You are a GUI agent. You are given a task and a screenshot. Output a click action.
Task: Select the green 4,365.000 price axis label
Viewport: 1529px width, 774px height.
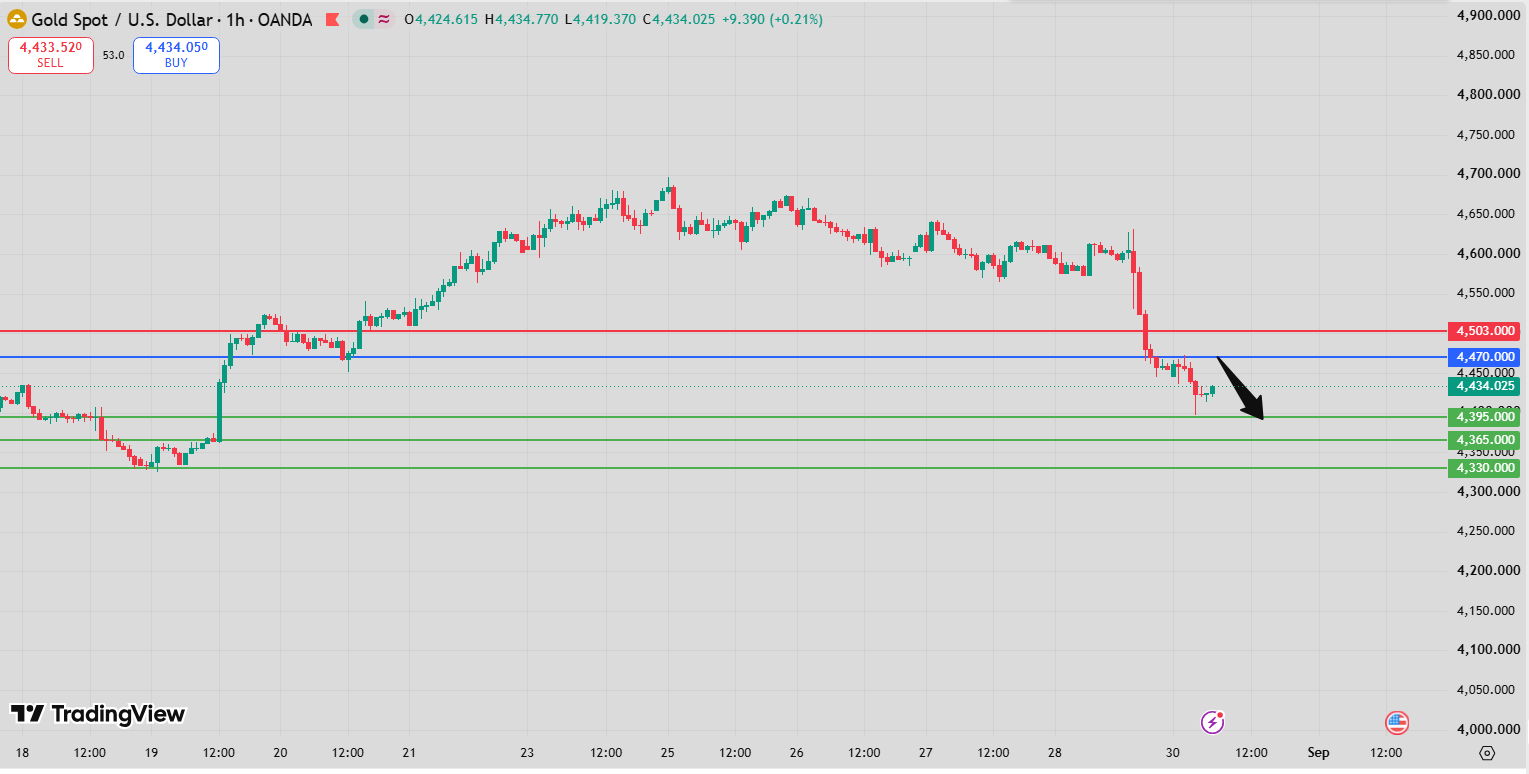(x=1484, y=440)
